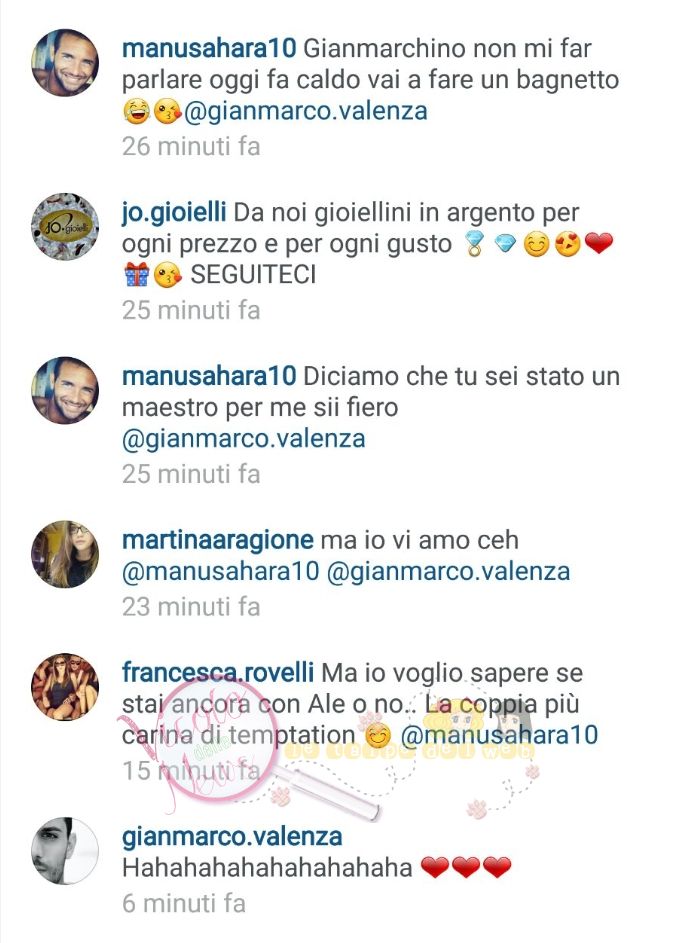679x943 pixels.
Task: Tap @manusahara10 mention after 'temptation'
Action: (x=499, y=736)
